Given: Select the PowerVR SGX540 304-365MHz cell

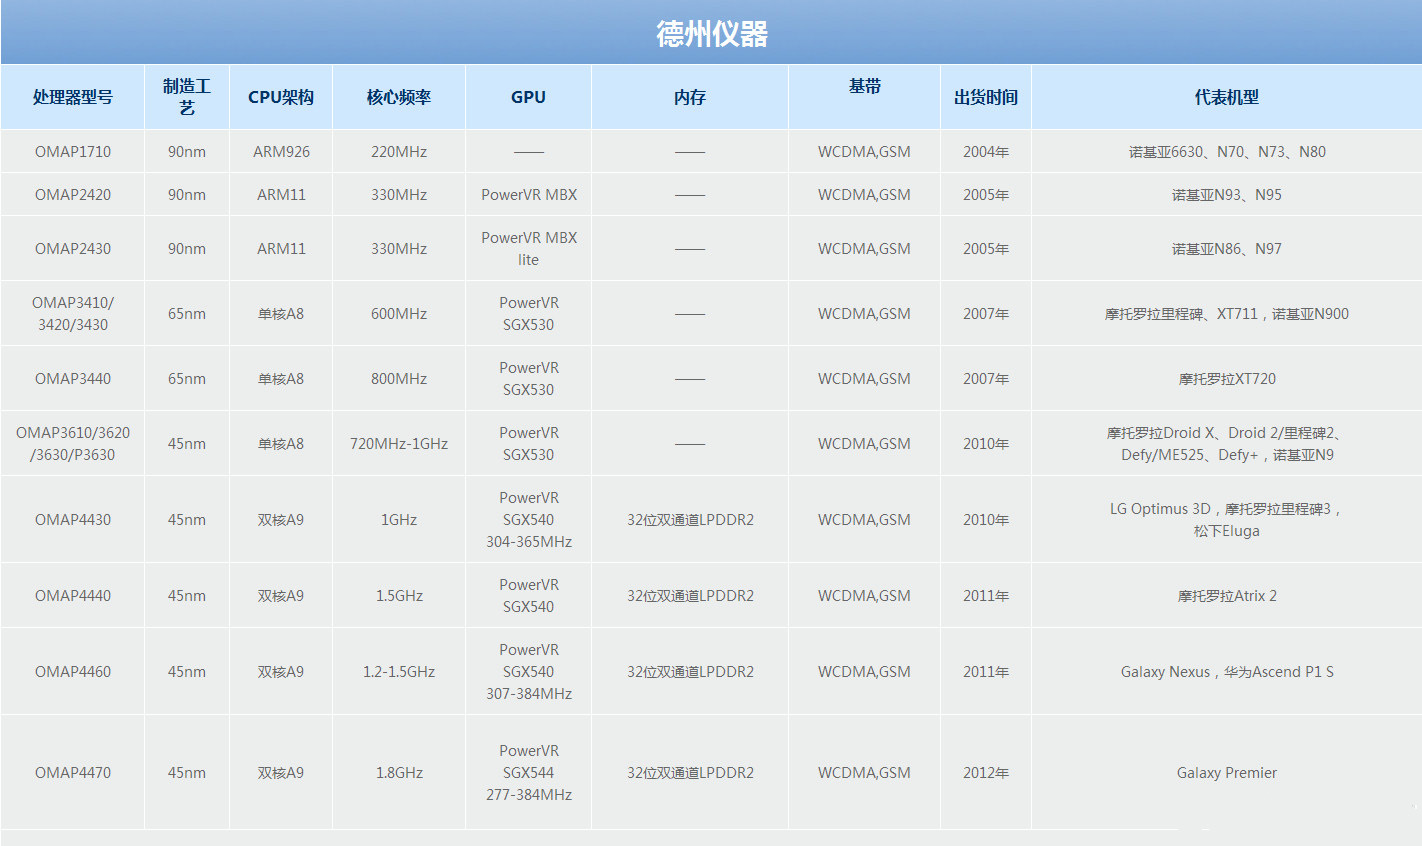Looking at the screenshot, I should [528, 520].
